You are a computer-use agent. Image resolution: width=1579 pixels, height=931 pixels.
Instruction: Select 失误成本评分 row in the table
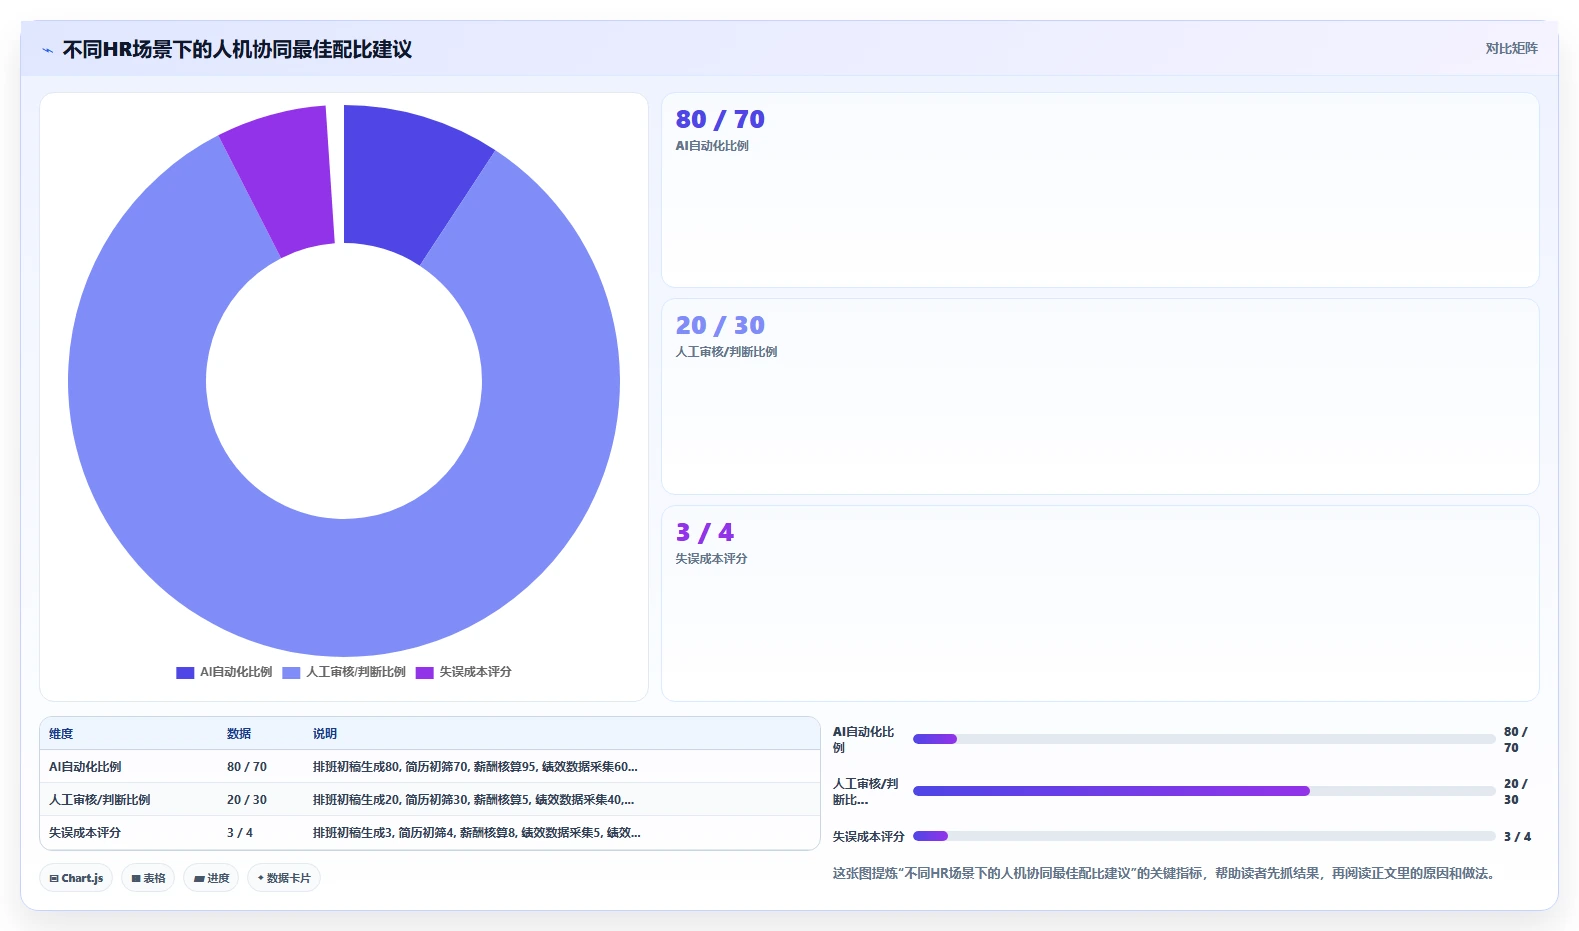click(x=430, y=833)
